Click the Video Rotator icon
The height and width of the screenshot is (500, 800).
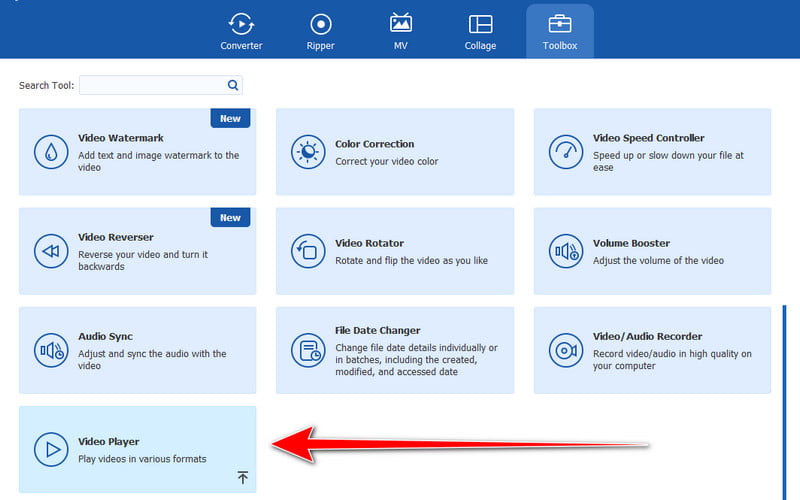coord(307,251)
